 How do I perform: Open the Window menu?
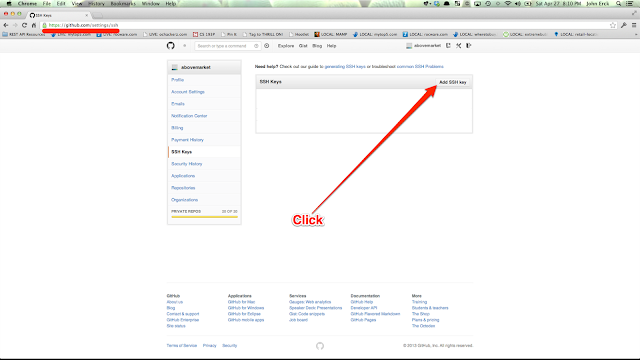[151, 3]
